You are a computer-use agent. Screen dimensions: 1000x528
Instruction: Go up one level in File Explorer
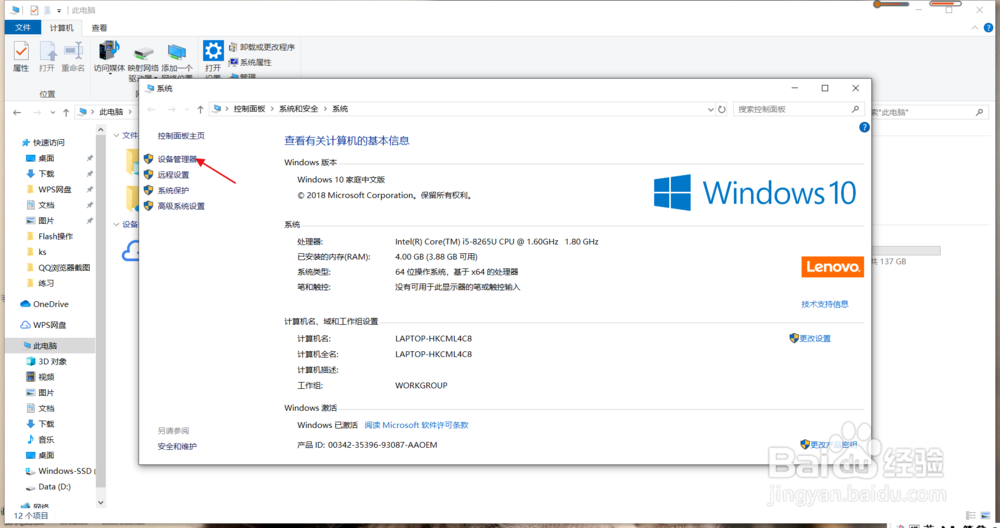[66, 112]
